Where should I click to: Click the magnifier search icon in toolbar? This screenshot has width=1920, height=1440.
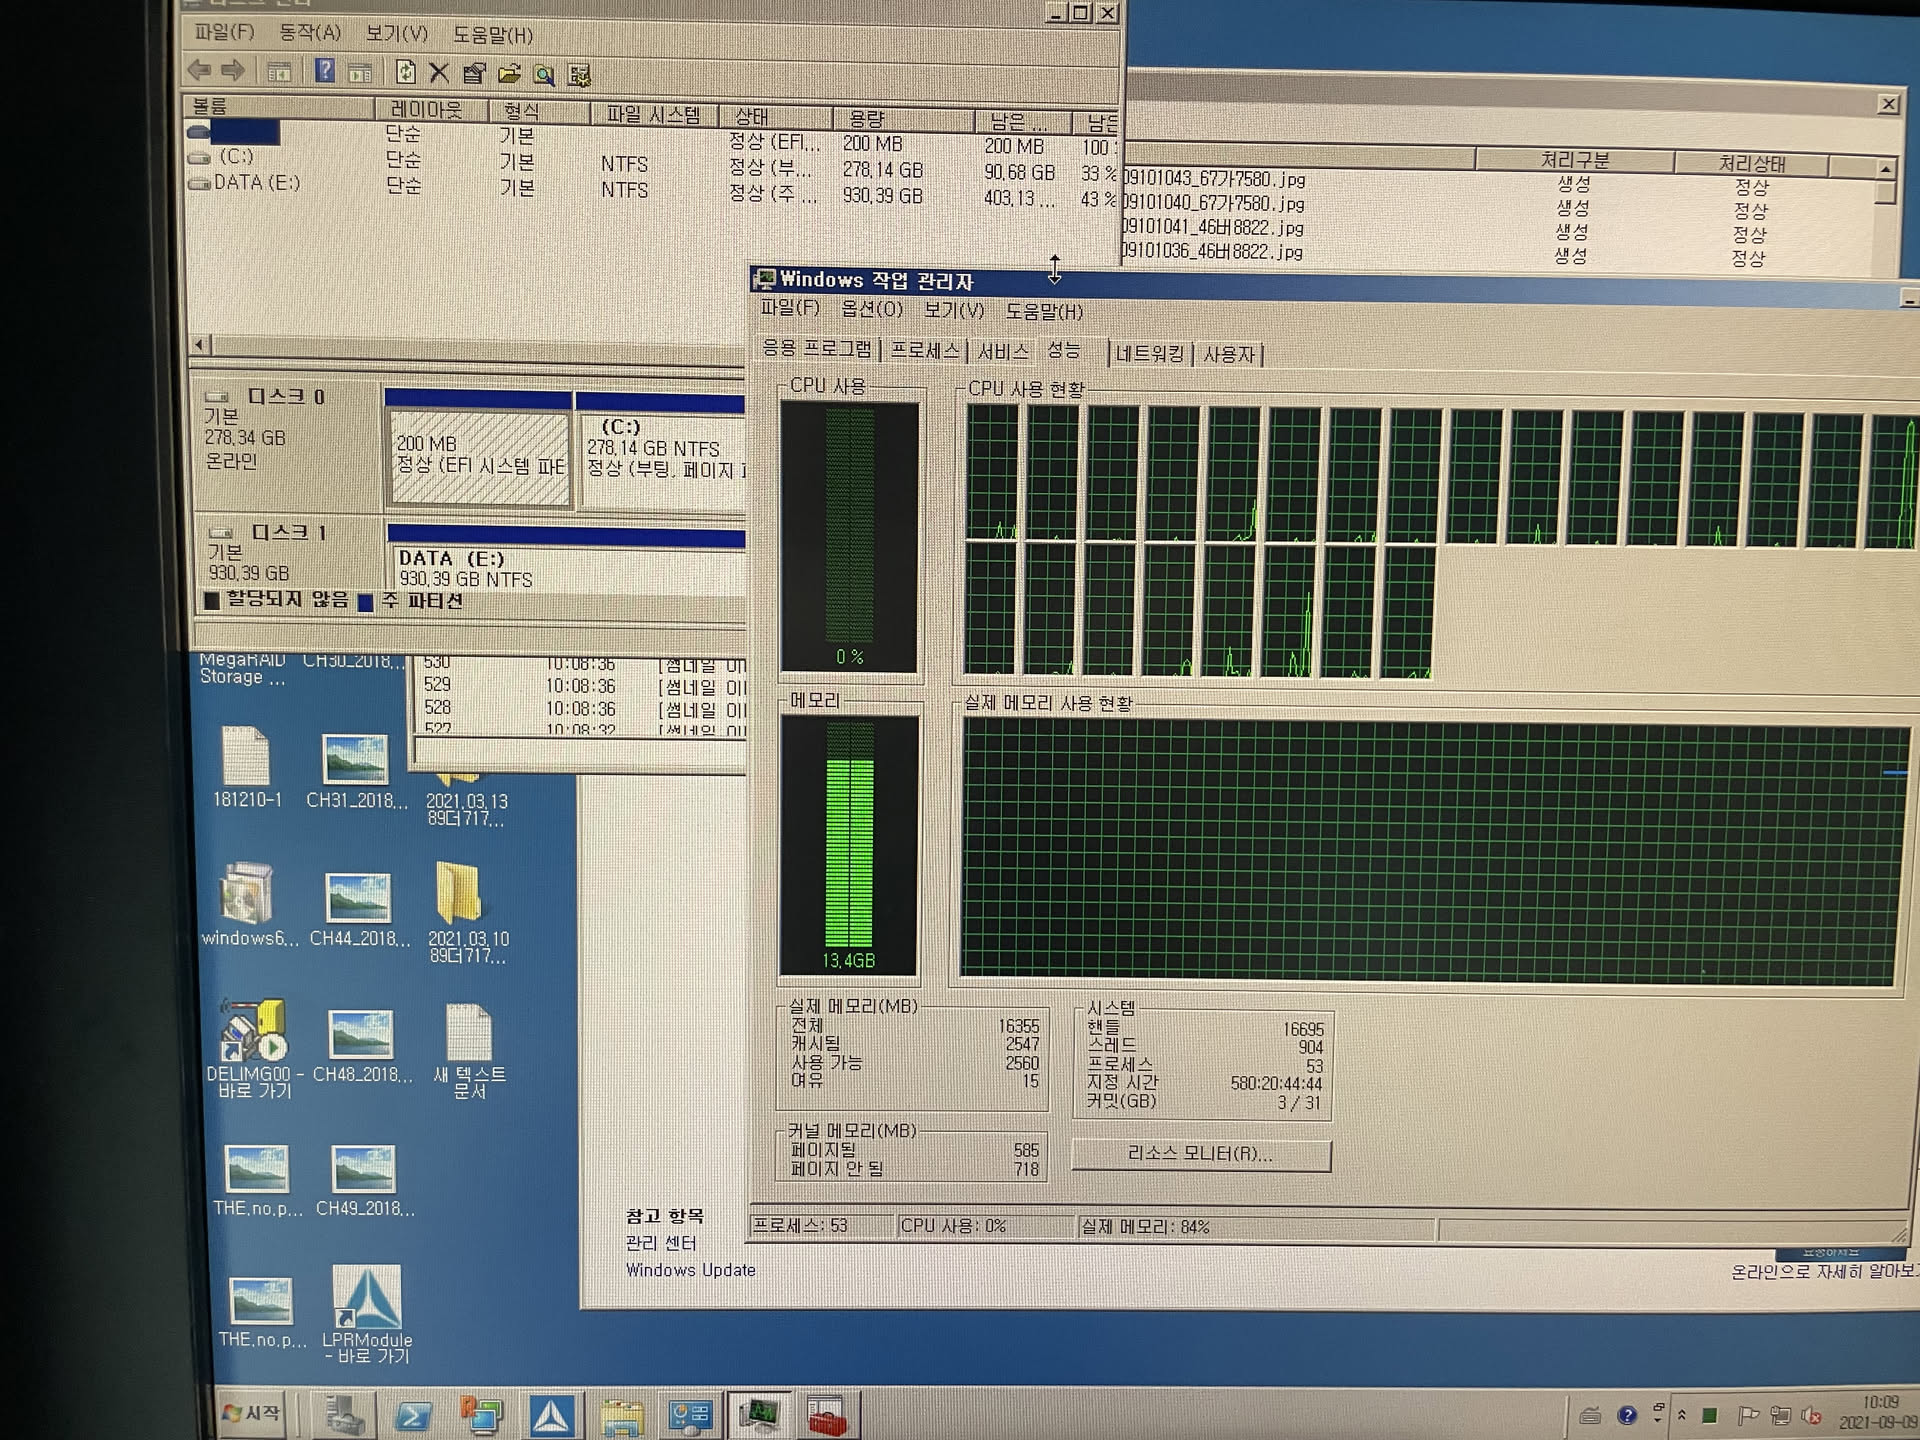(x=544, y=75)
